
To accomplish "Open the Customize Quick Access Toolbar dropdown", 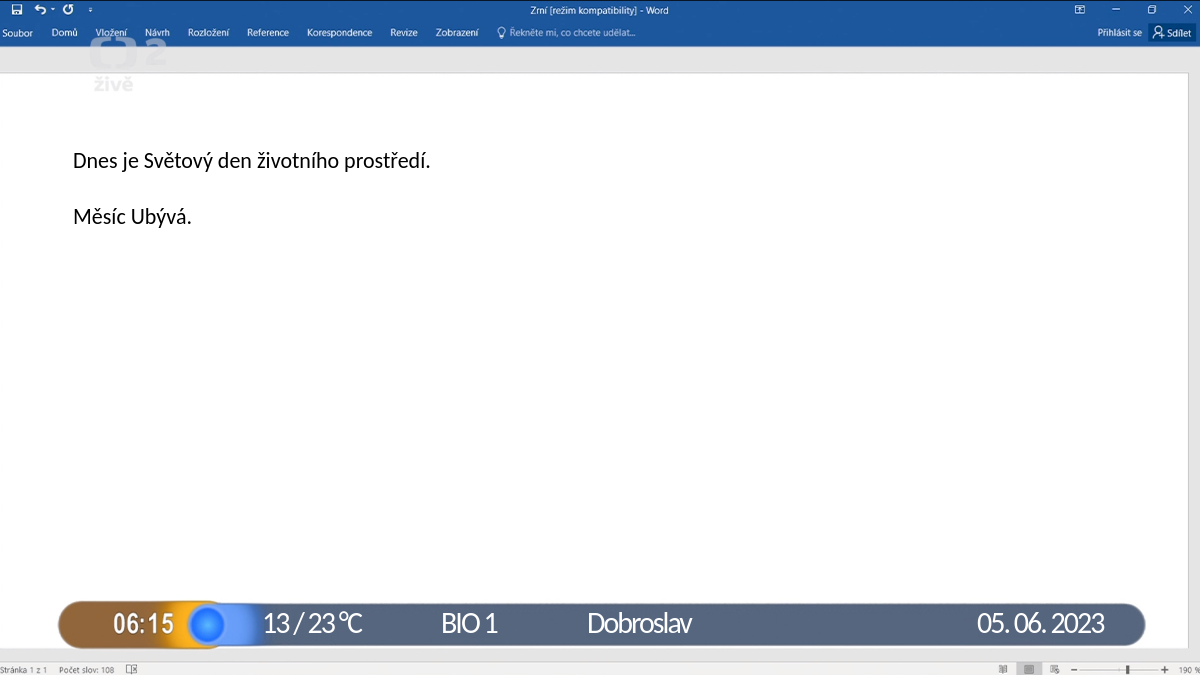I will [90, 10].
